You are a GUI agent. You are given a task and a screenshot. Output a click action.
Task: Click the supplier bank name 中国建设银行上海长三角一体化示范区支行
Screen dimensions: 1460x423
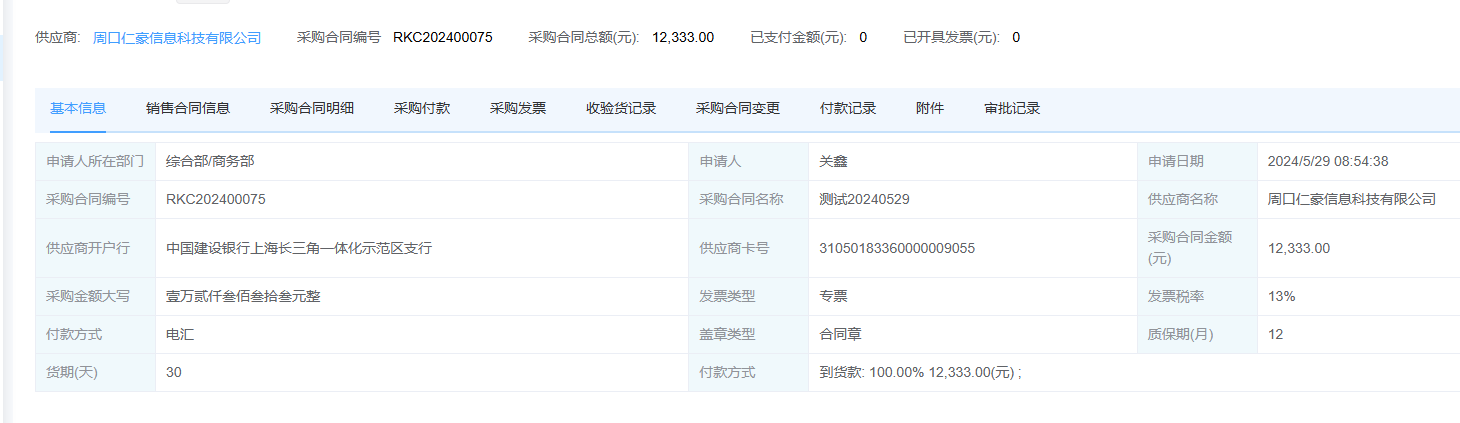coord(299,248)
